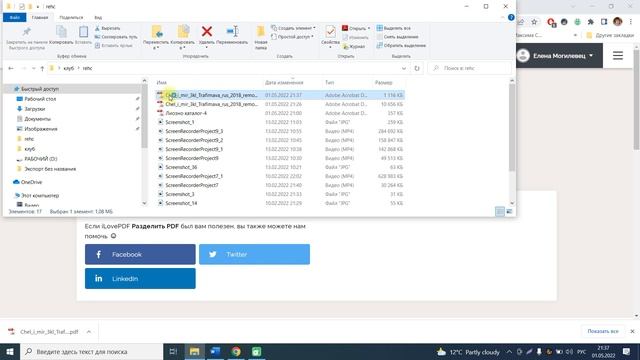
Task: Click Pin to Quick access icon
Action: pos(27,32)
